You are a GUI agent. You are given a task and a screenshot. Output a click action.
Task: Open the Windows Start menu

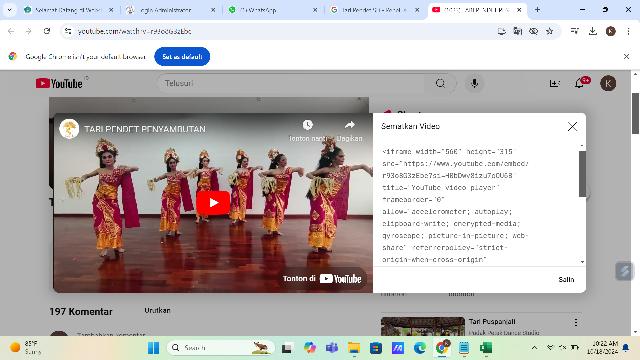pos(153,348)
